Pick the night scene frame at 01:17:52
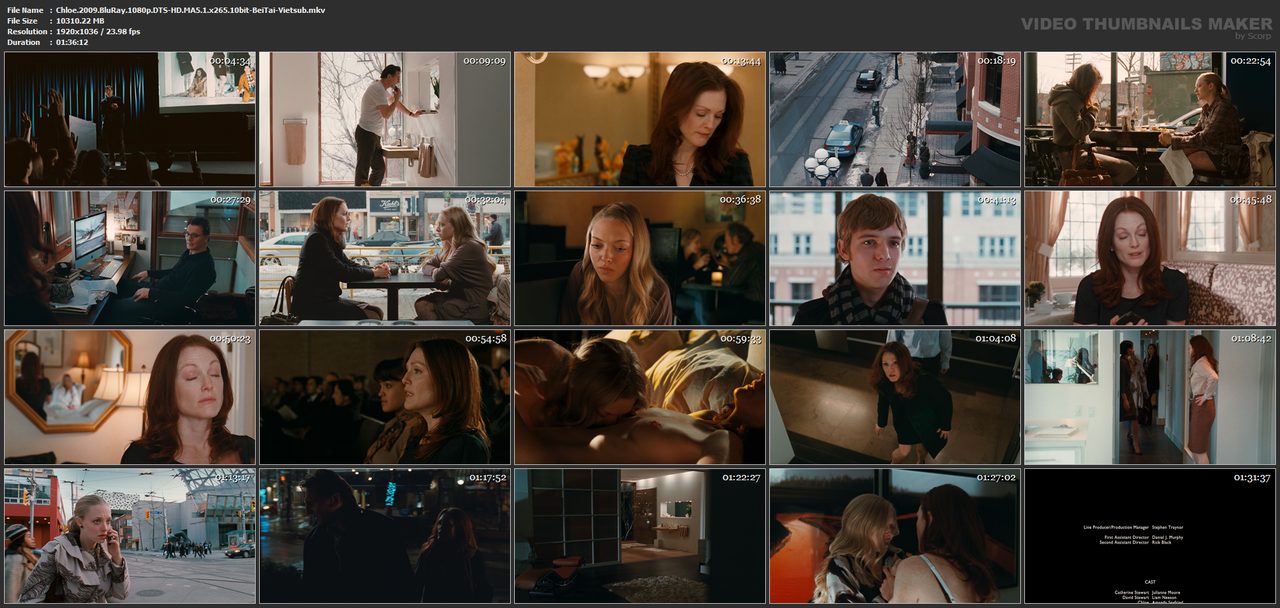The image size is (1280, 608). click(385, 536)
